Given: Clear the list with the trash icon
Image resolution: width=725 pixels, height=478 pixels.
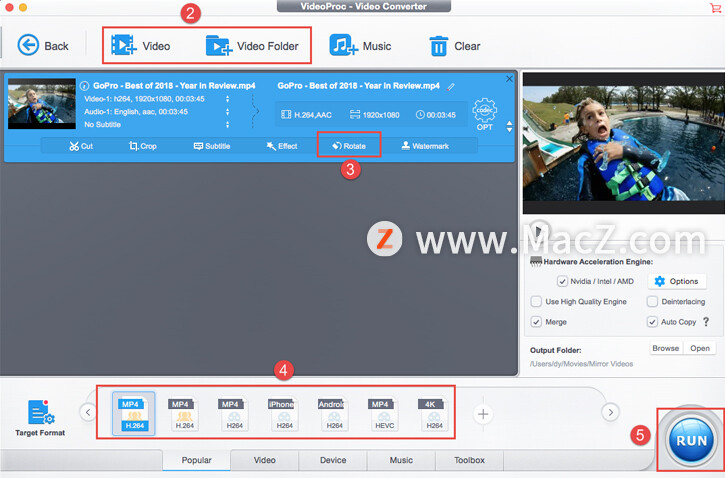Looking at the screenshot, I should [x=455, y=46].
